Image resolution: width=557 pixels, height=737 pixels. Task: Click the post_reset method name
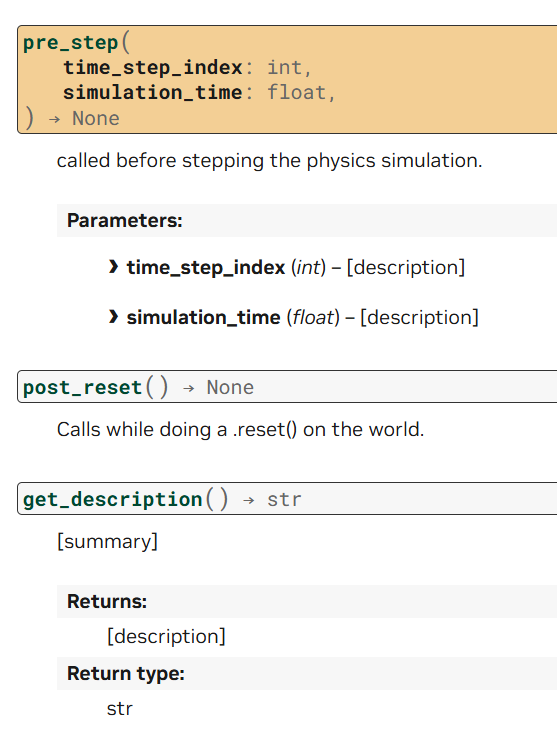click(x=82, y=388)
